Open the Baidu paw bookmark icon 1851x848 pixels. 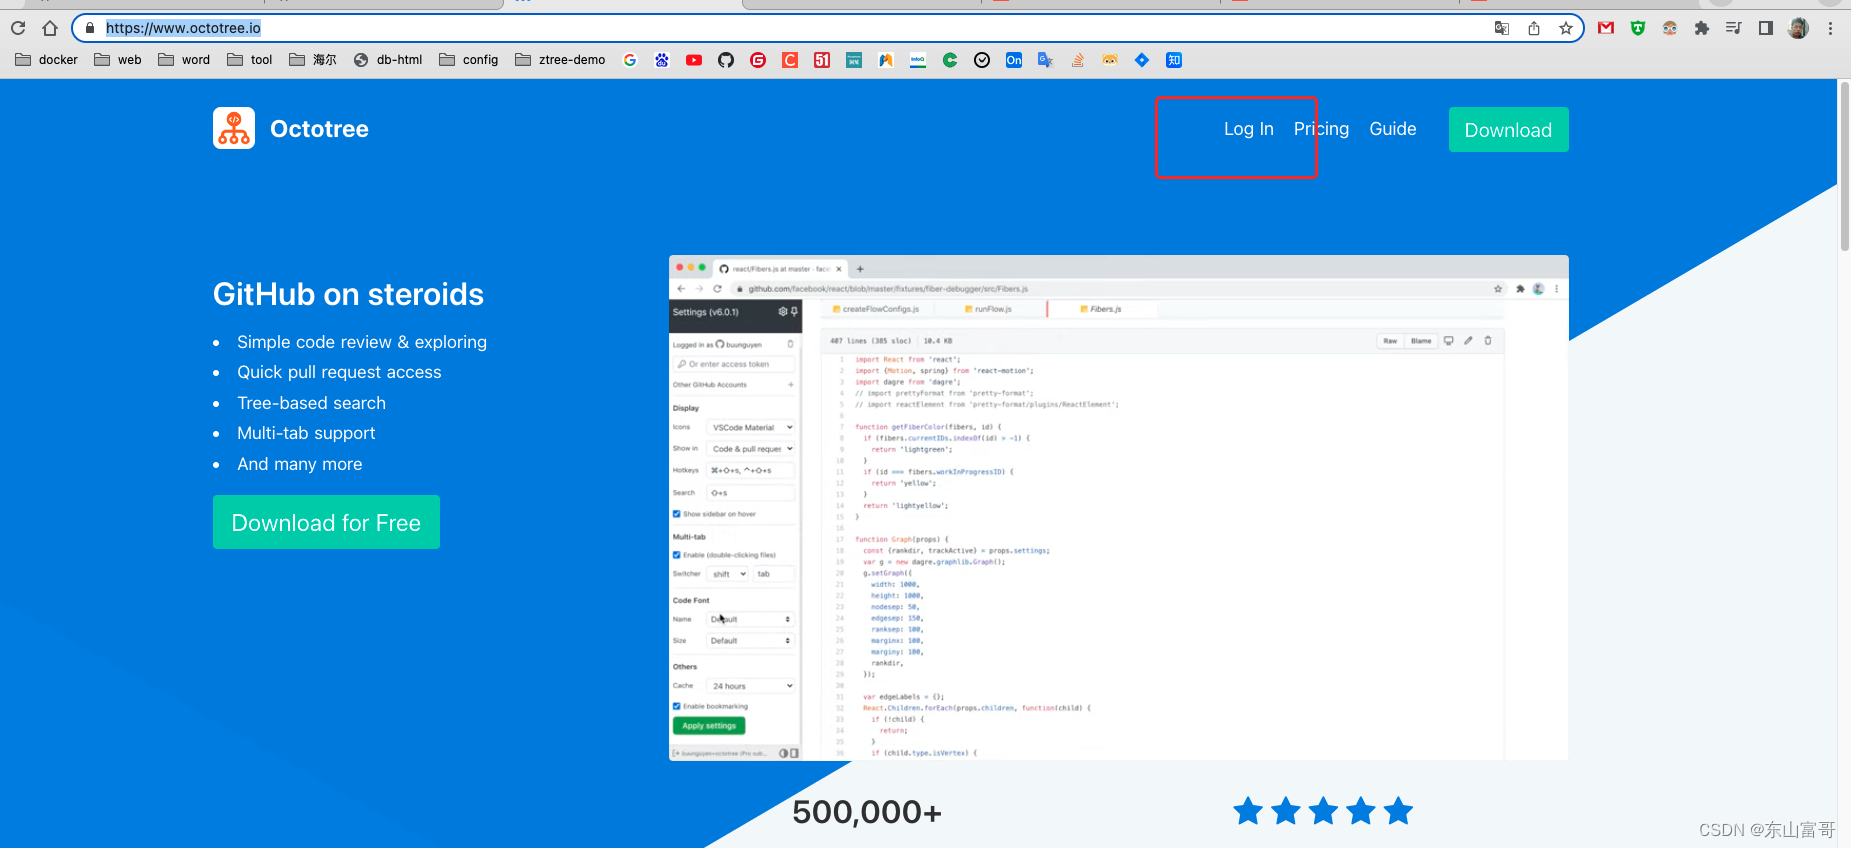coord(662,60)
